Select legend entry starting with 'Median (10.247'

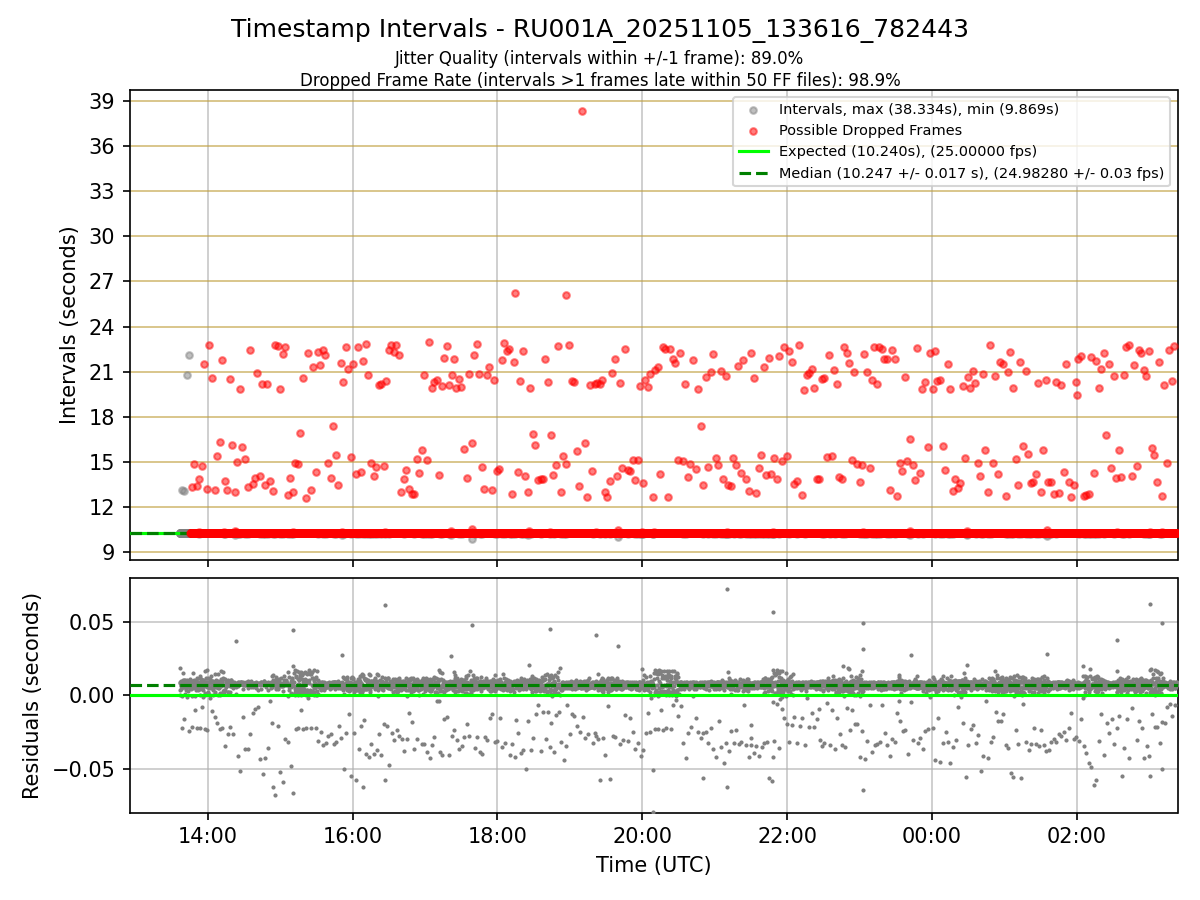pos(971,173)
